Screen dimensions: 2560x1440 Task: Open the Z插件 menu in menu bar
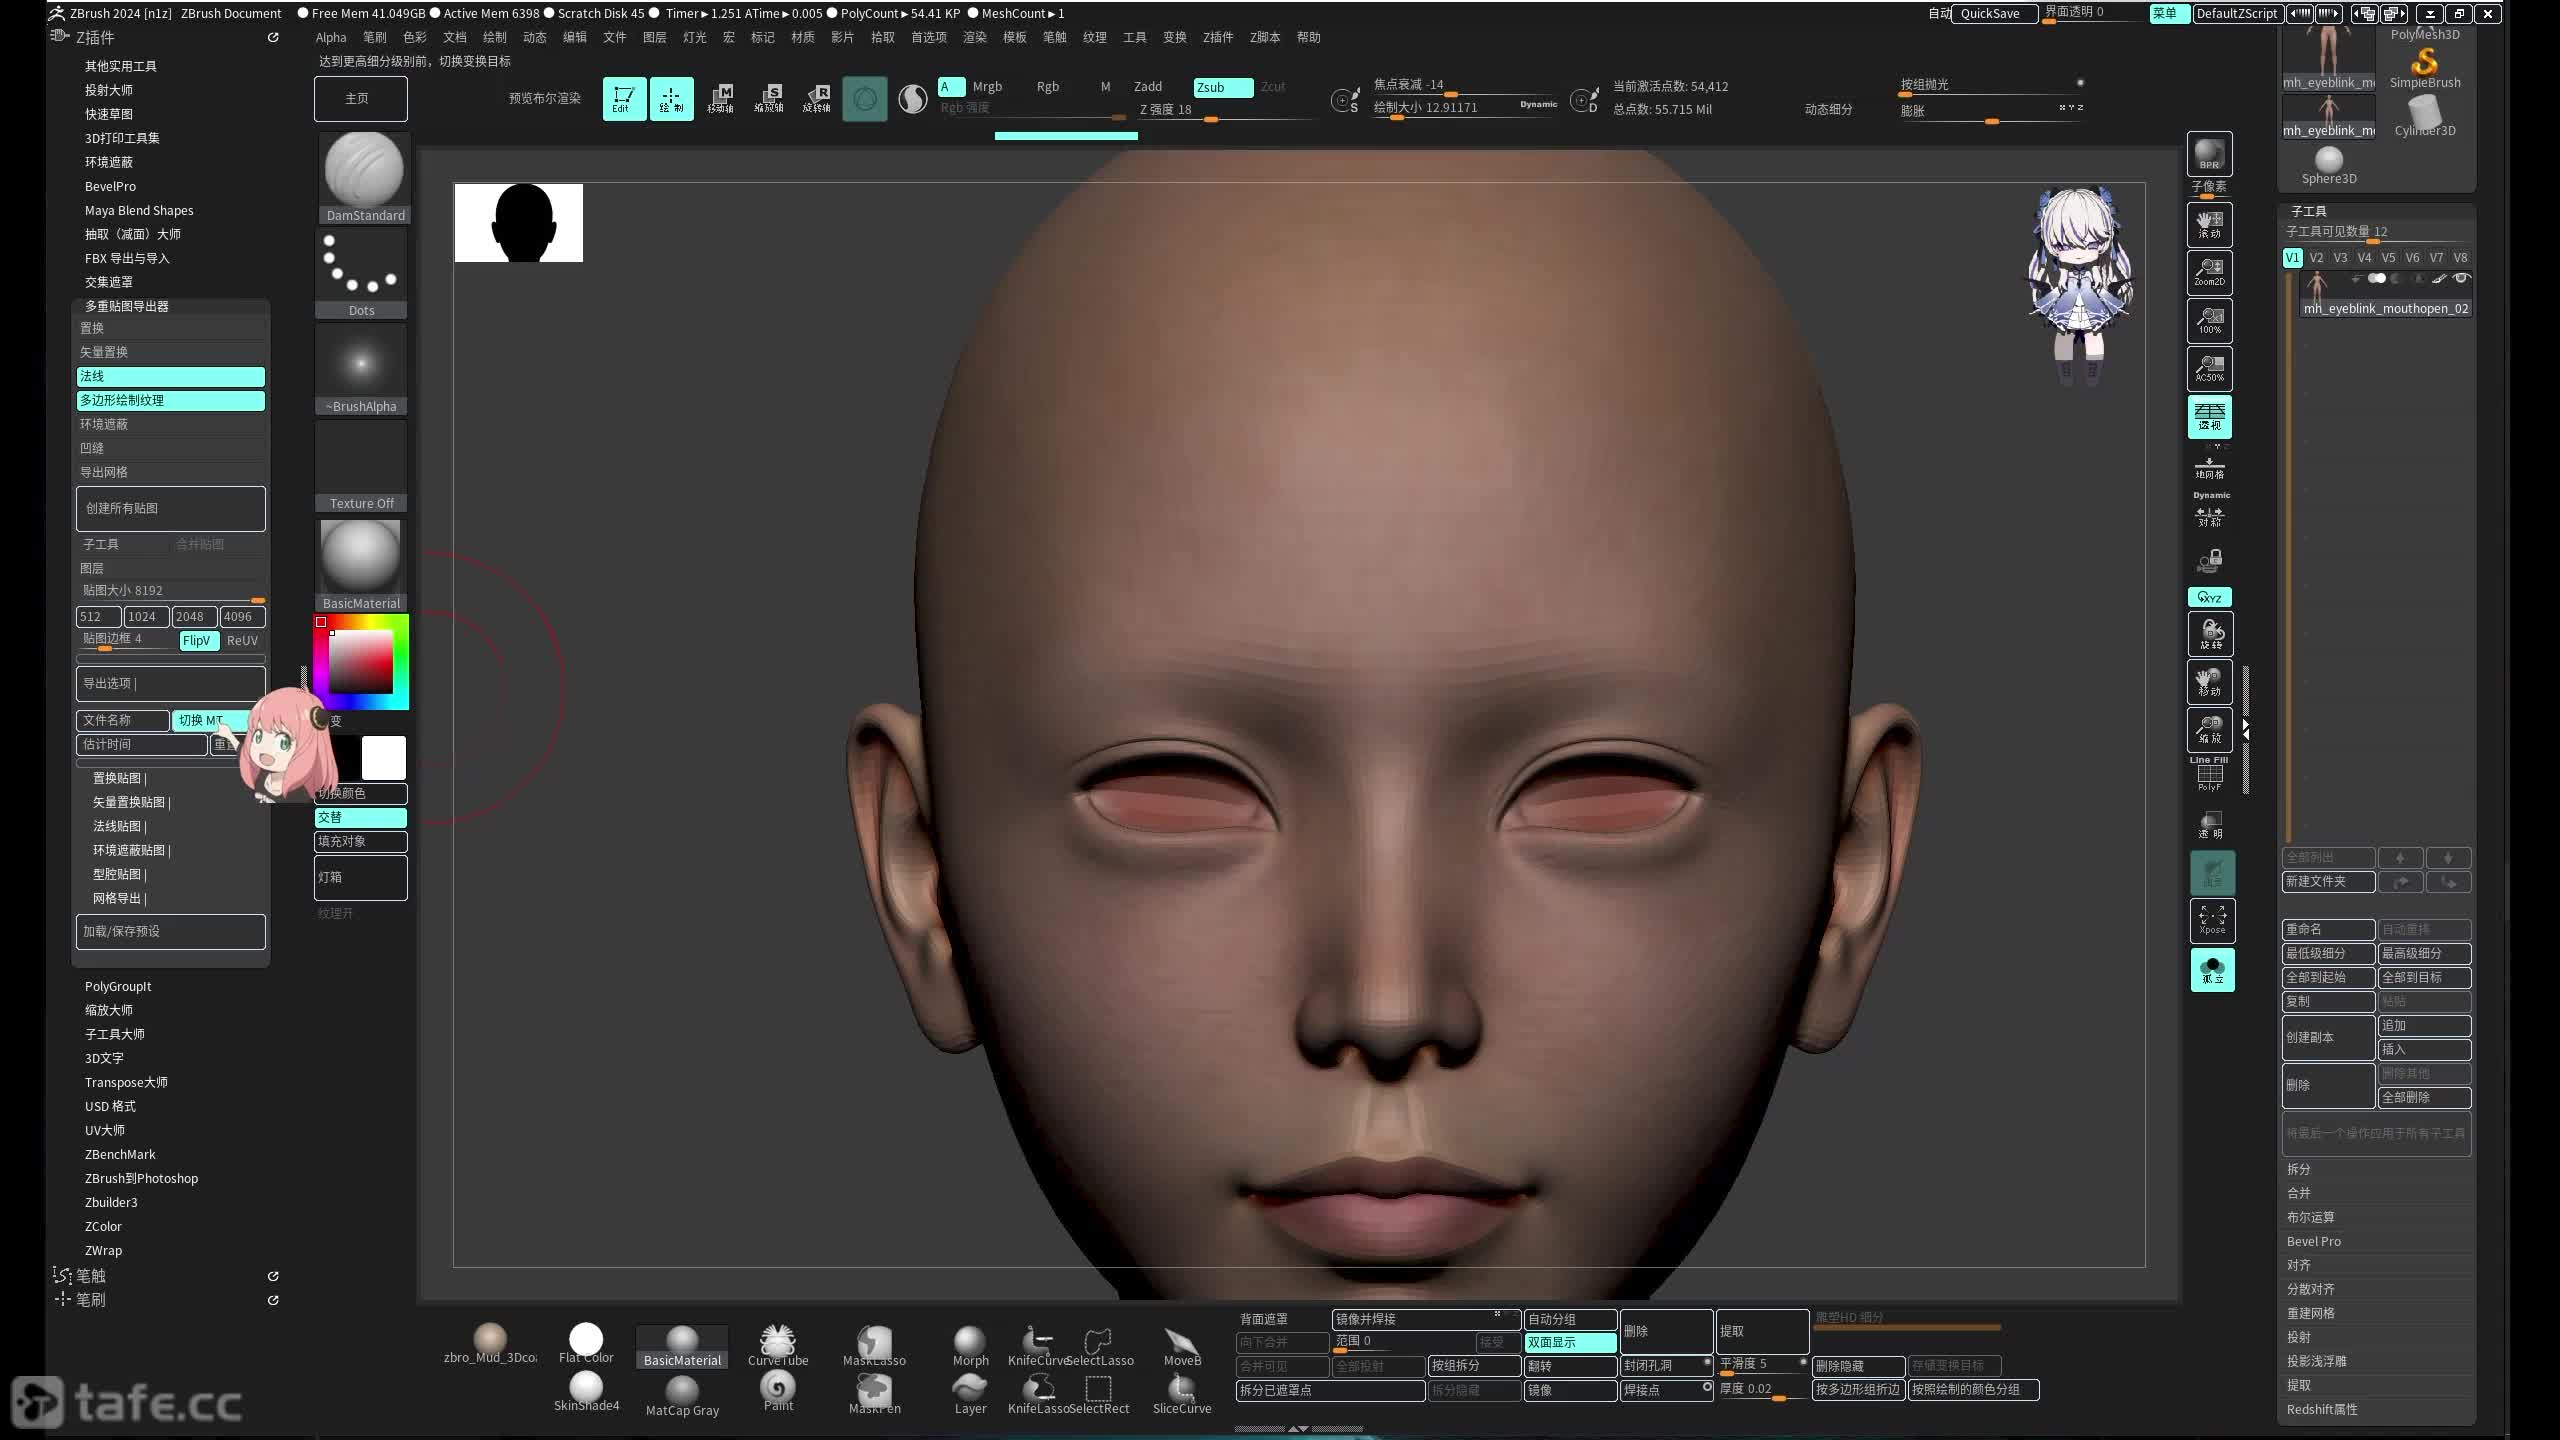coord(1217,37)
